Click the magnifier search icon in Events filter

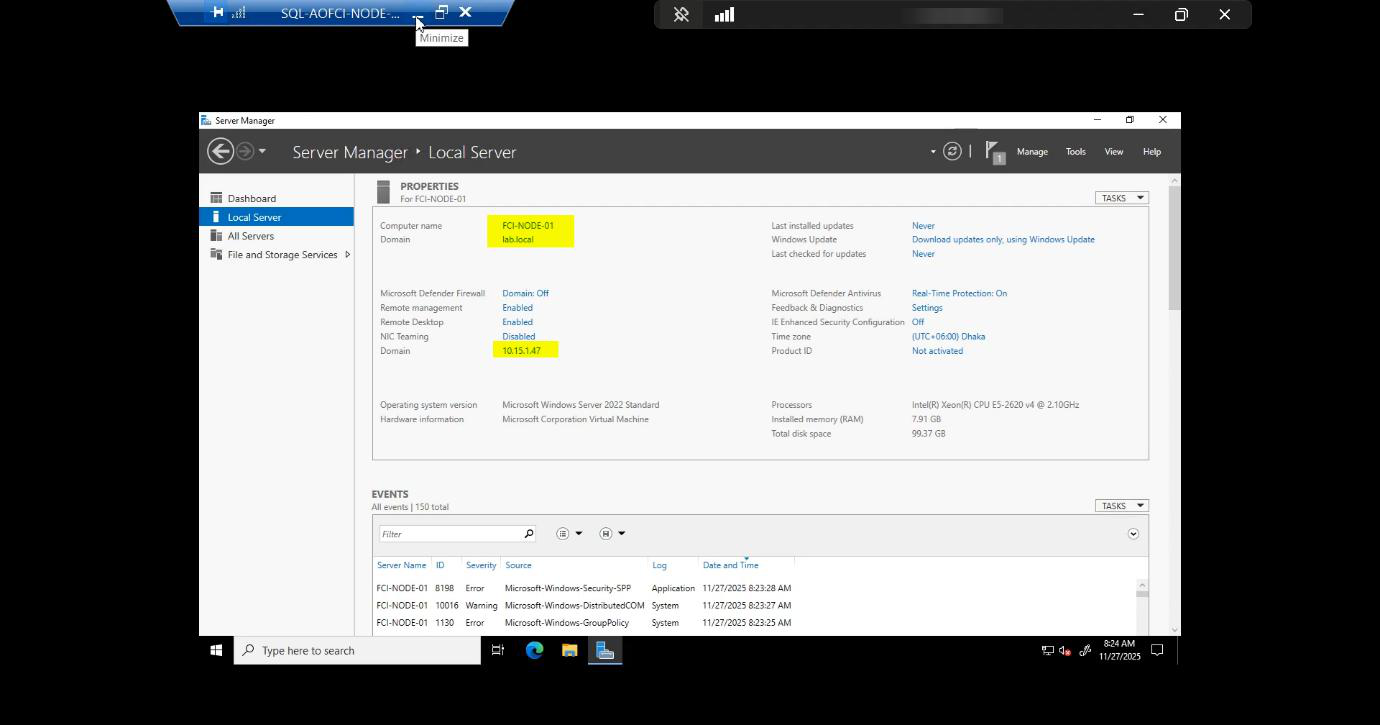[529, 534]
